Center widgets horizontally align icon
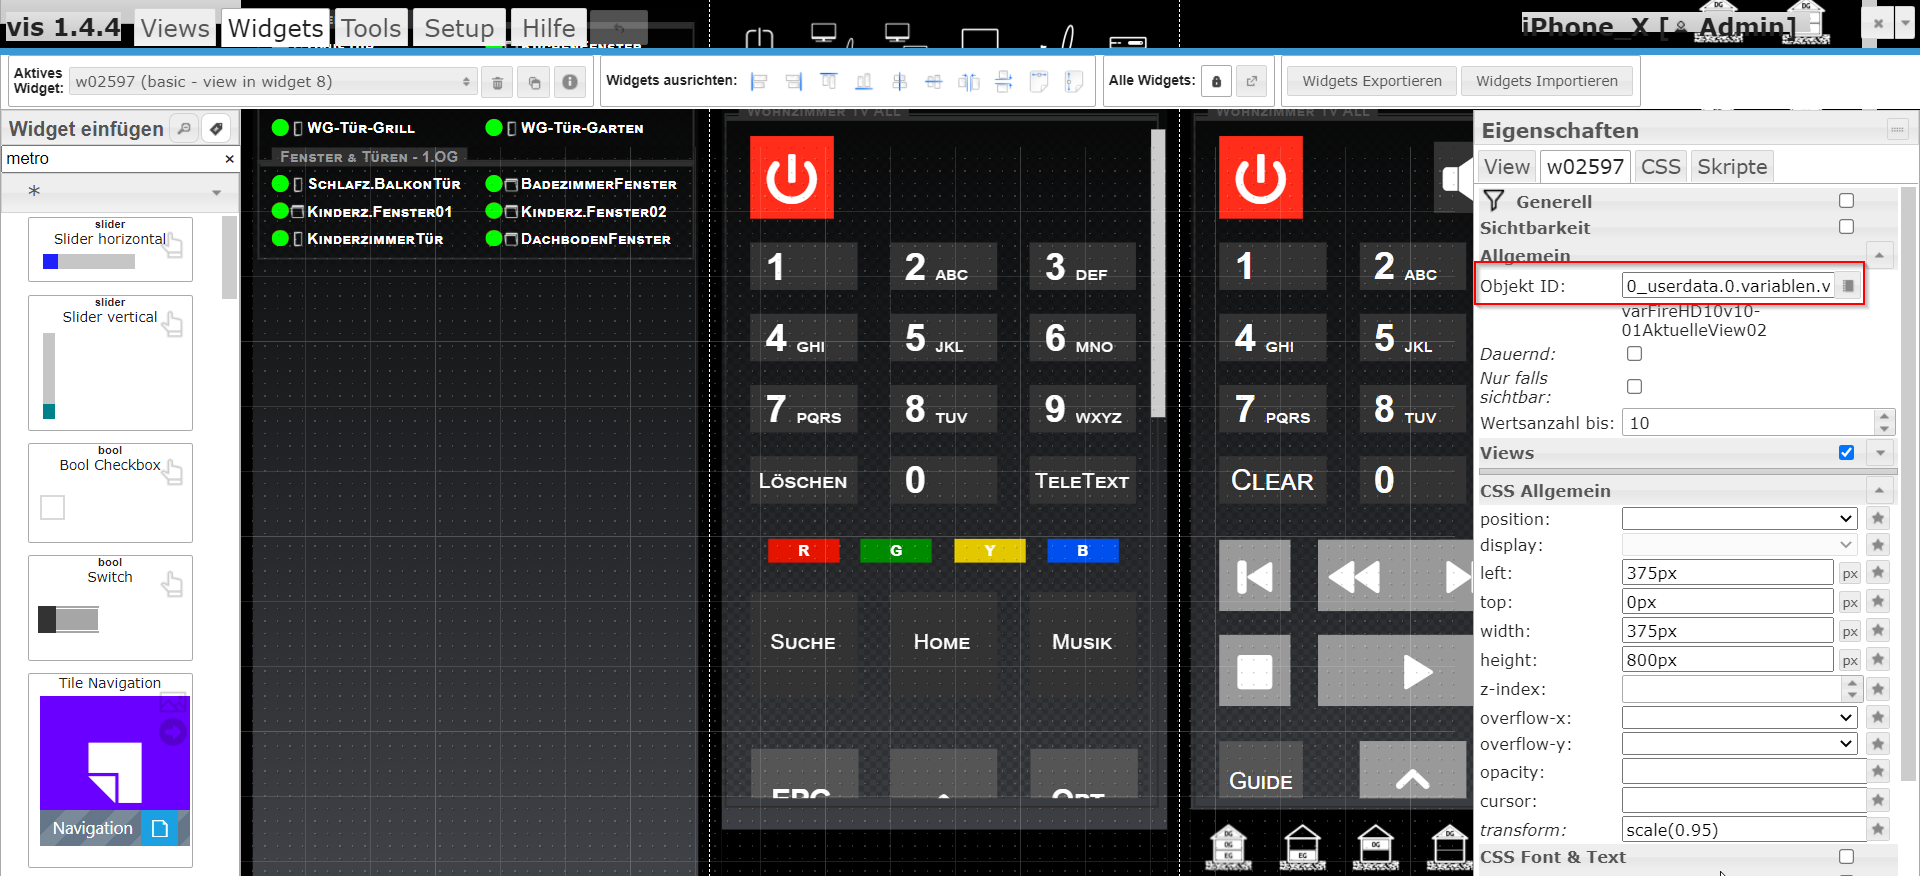The height and width of the screenshot is (876, 1920). pyautogui.click(x=934, y=82)
